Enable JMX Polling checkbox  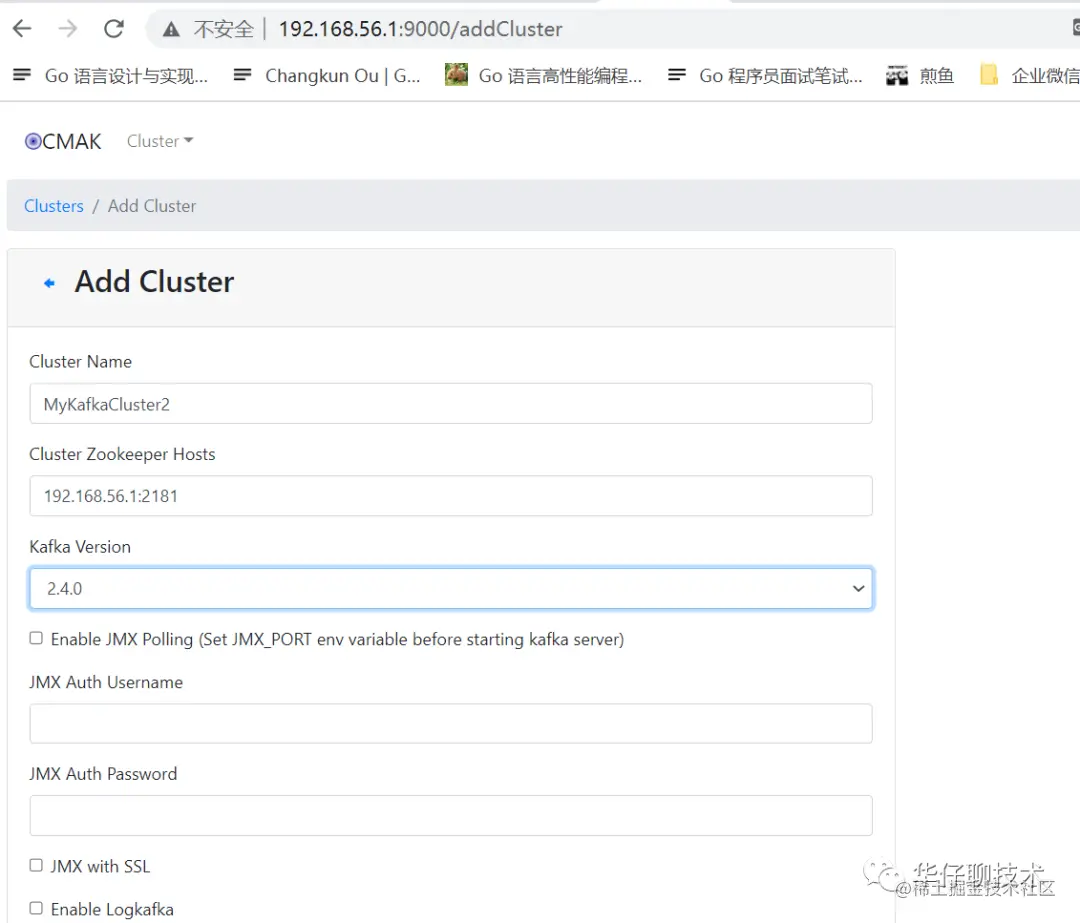[36, 639]
